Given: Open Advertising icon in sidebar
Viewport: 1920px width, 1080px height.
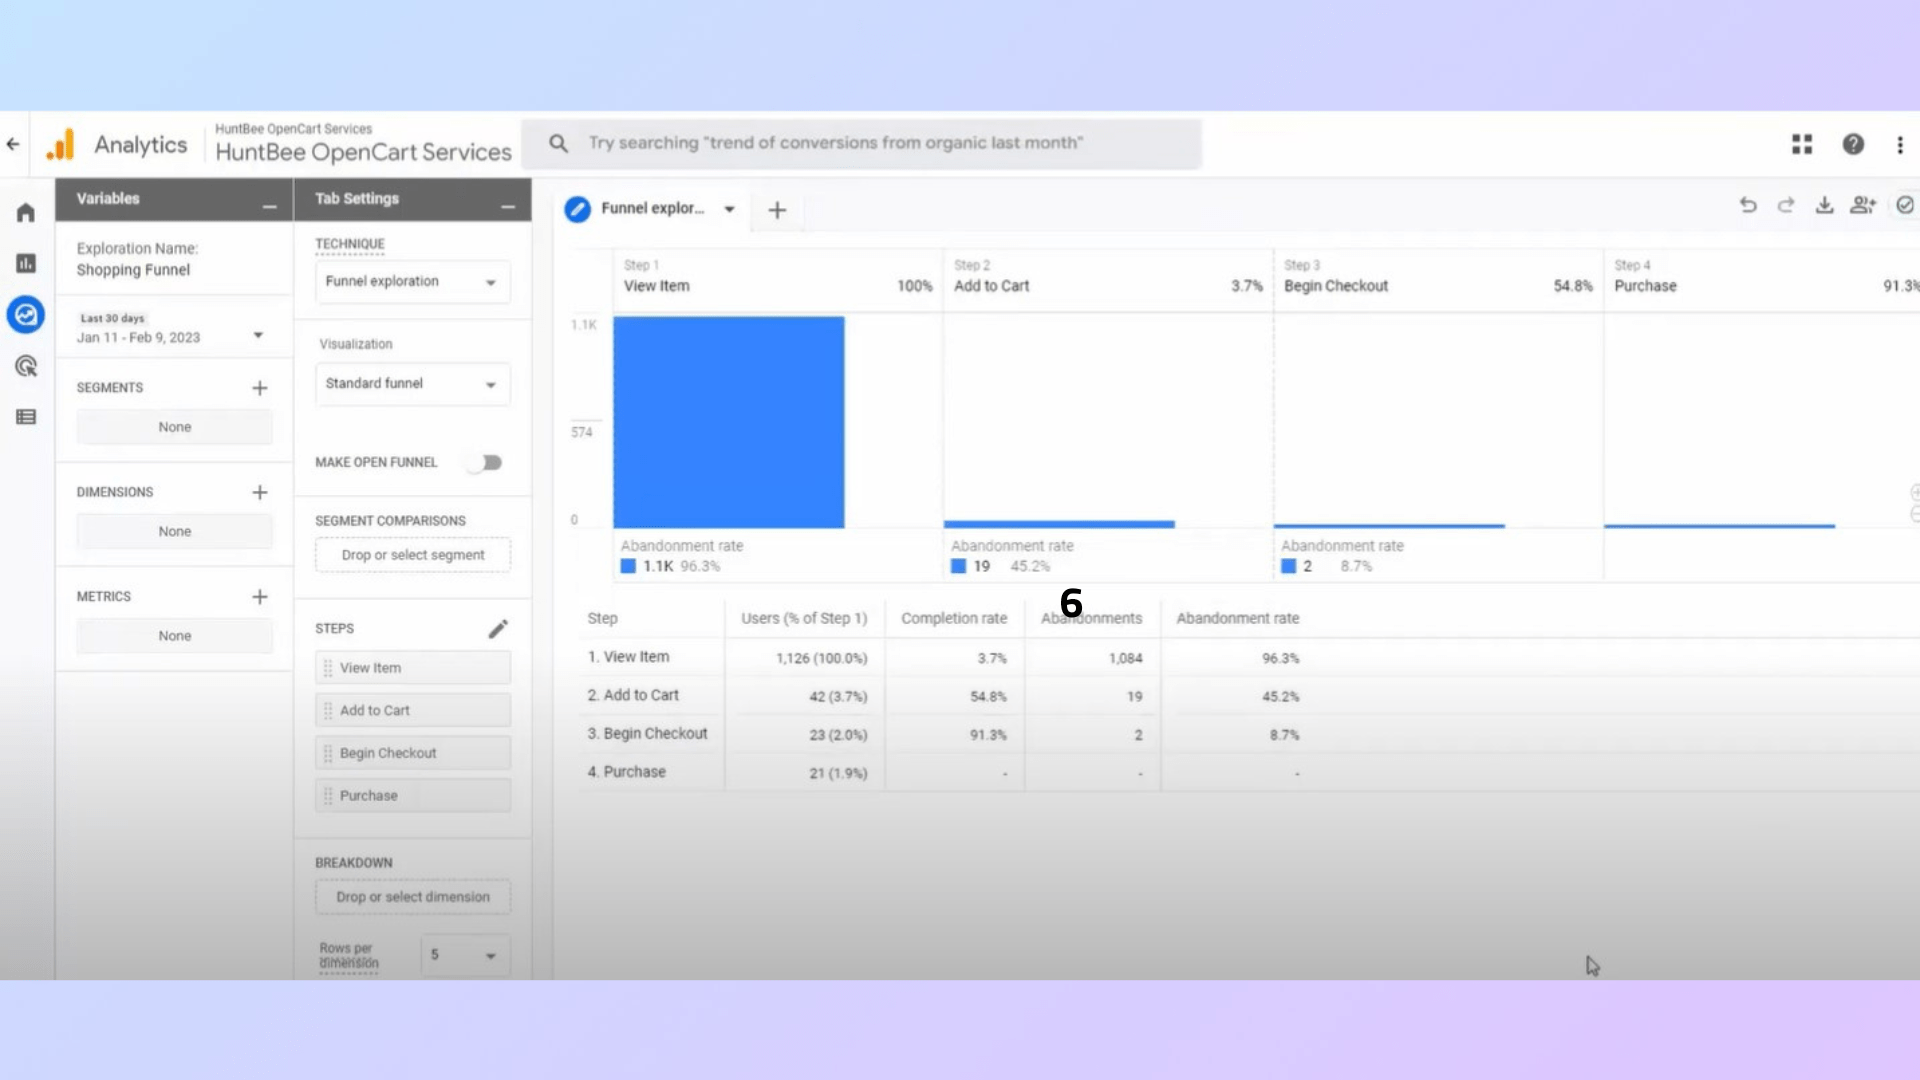Looking at the screenshot, I should [x=26, y=366].
